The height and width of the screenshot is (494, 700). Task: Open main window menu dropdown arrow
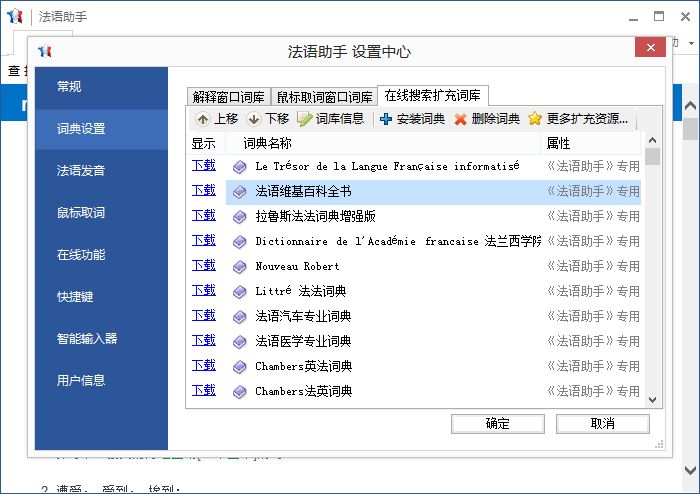point(691,43)
